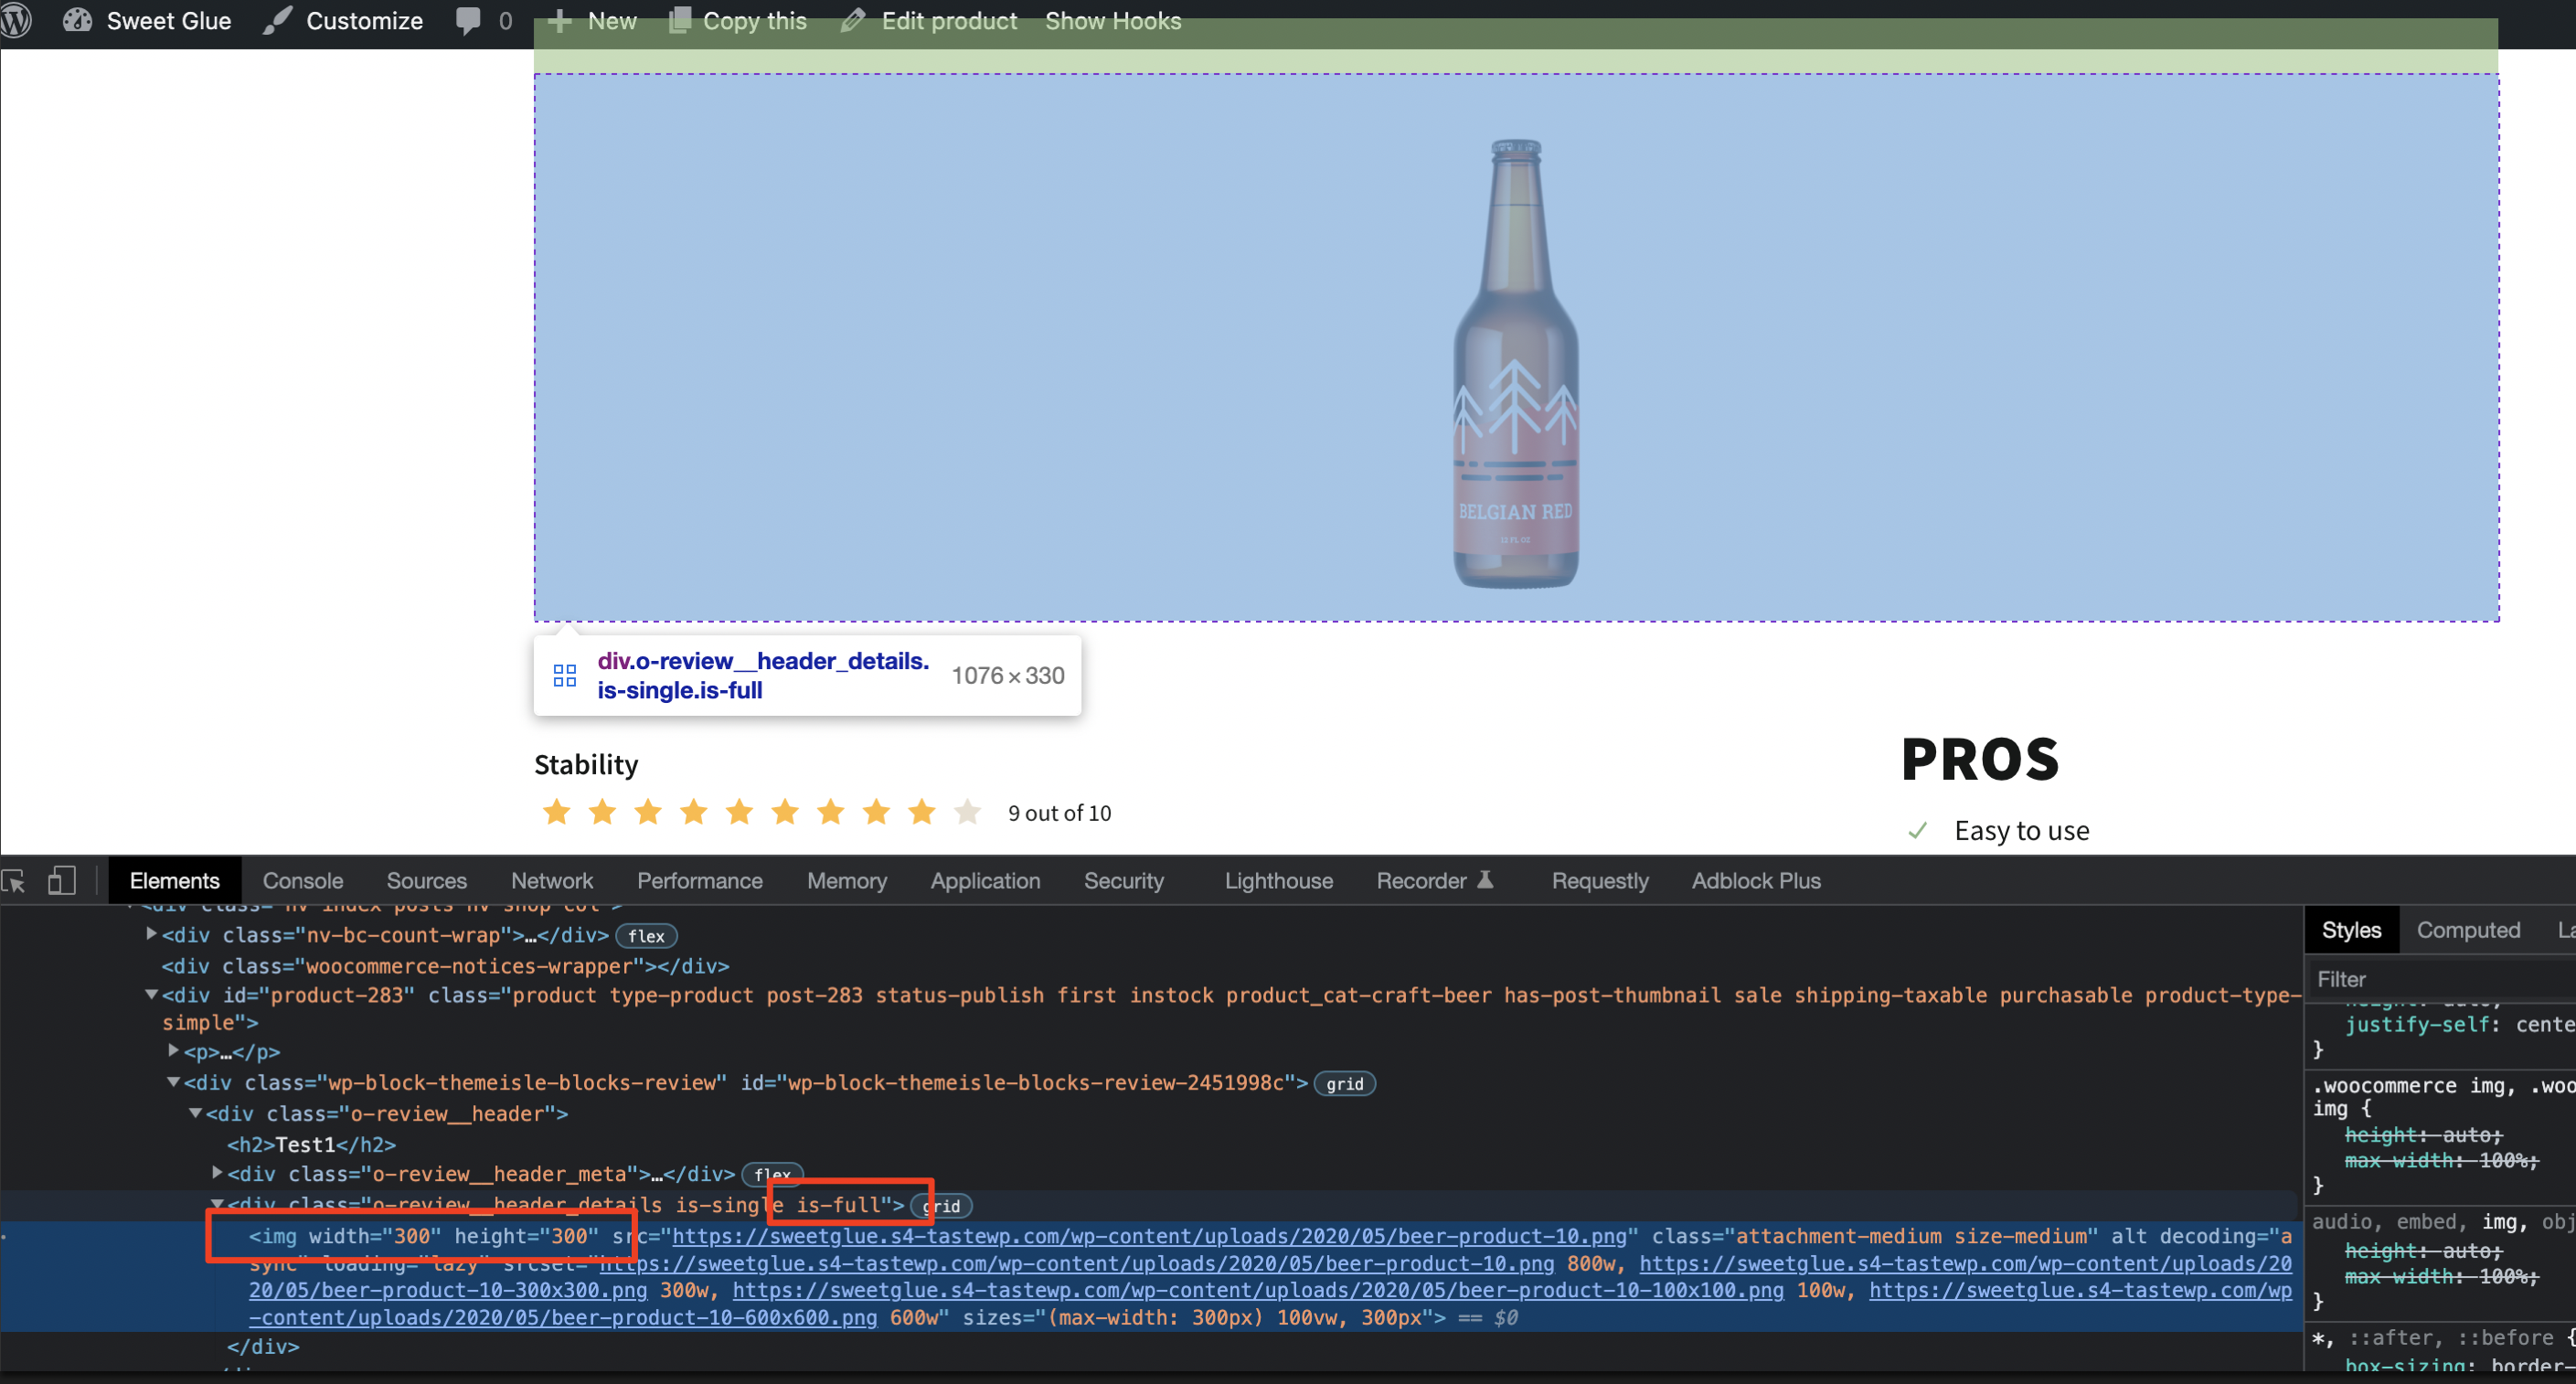Toggle the device toolbar icon in DevTools
This screenshot has width=2576, height=1384.
pyautogui.click(x=61, y=881)
